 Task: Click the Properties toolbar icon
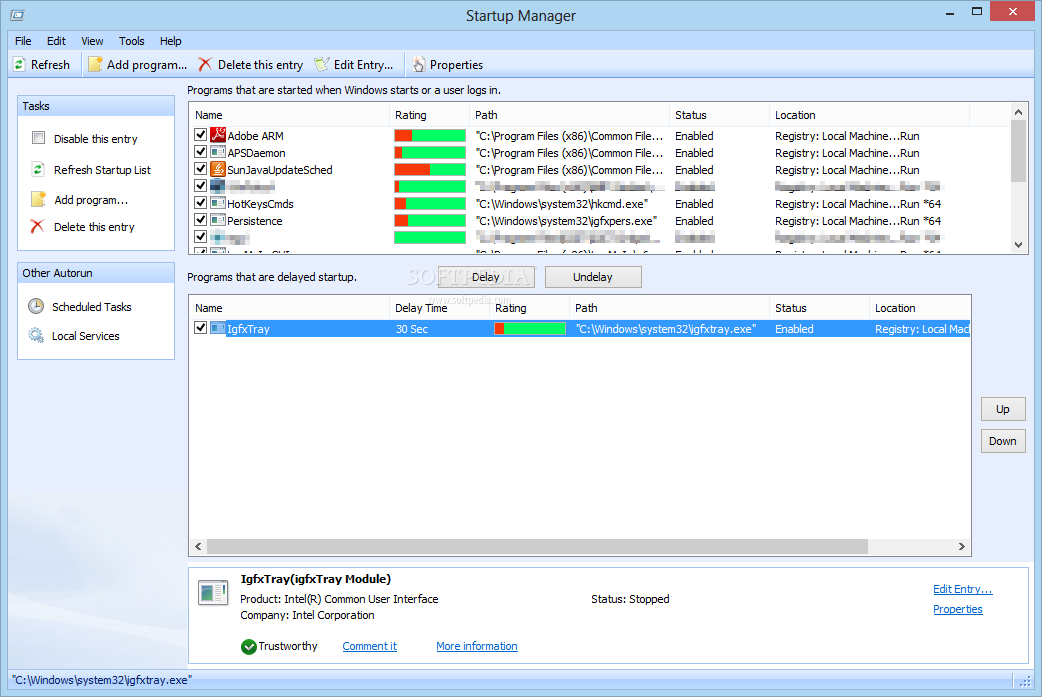click(x=419, y=64)
